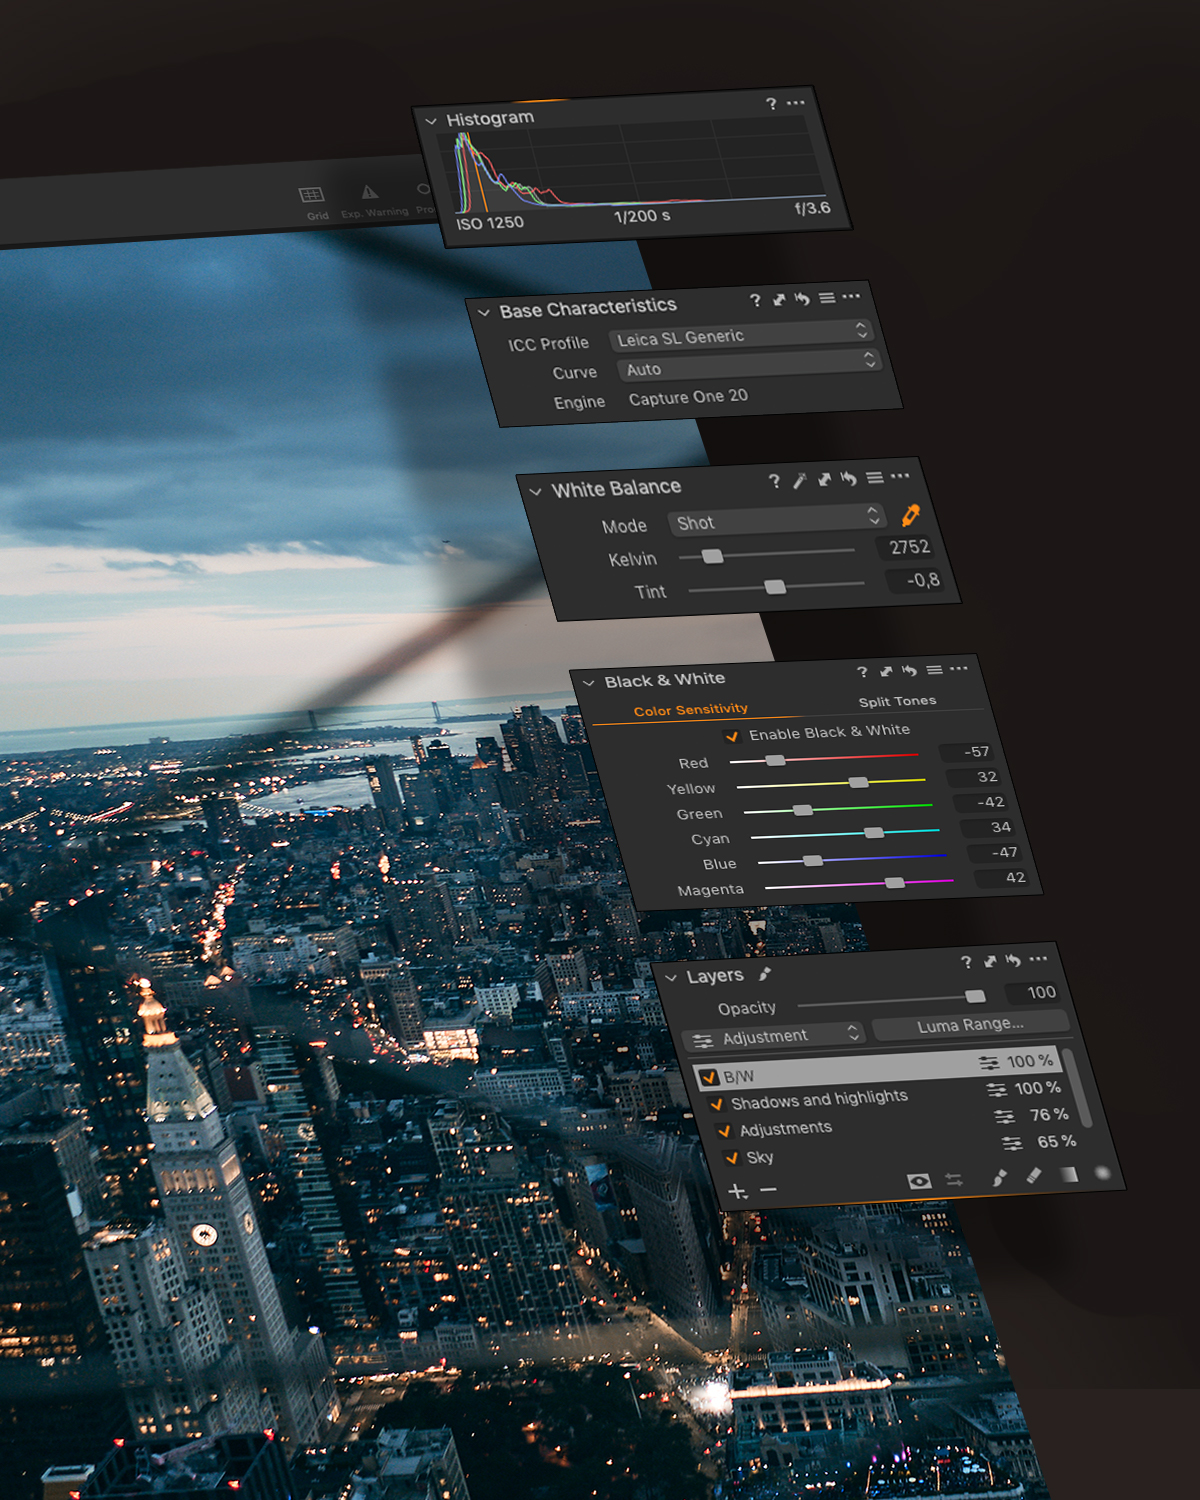Click the Layers list scrollbar
The width and height of the screenshot is (1200, 1500).
[1077, 1090]
